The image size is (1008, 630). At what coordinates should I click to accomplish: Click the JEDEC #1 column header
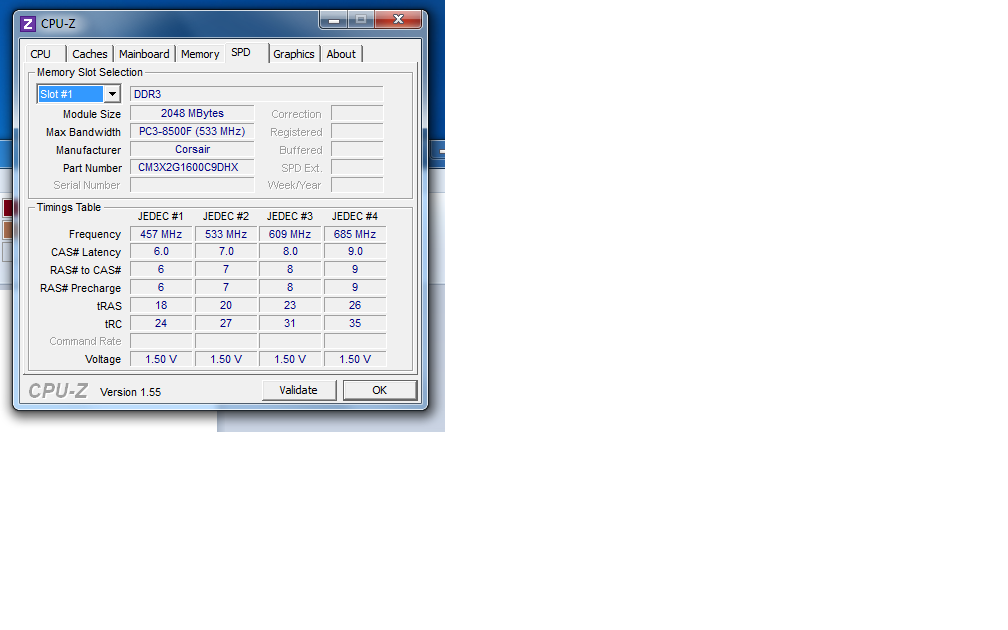tap(161, 216)
